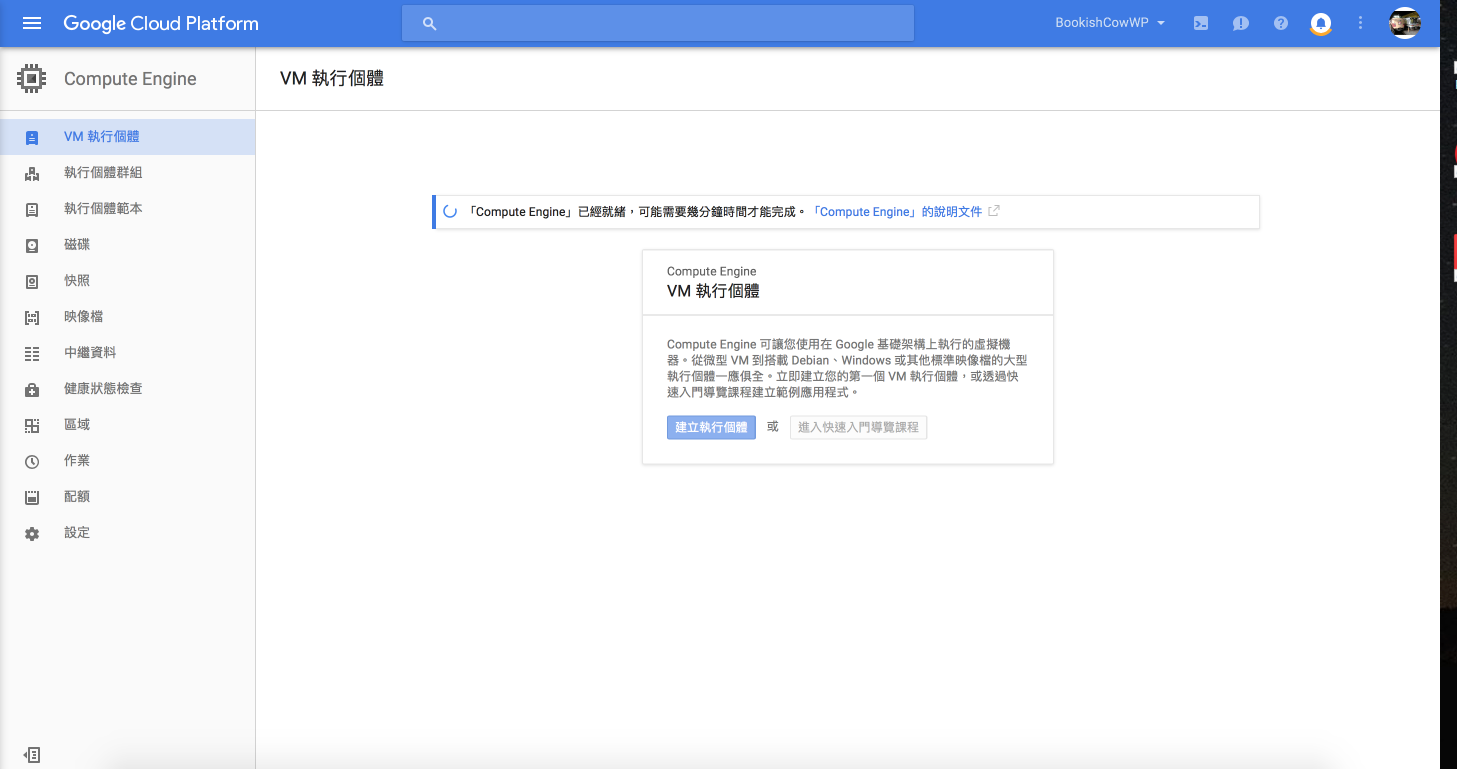1457x769 pixels.
Task: Open 執行個體群組 in sidebar
Action: coord(103,173)
